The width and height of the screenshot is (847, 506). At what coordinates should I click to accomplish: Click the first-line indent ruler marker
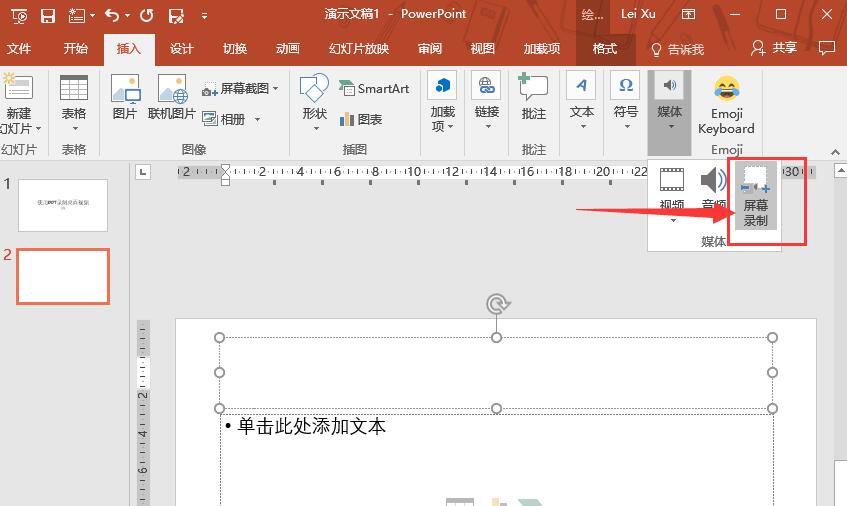coord(225,169)
